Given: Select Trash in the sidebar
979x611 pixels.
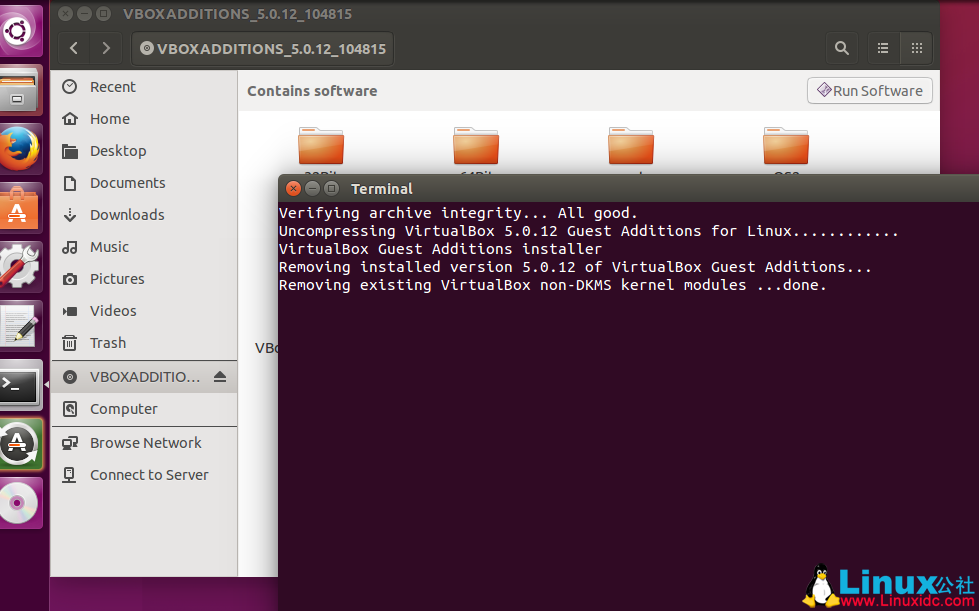Looking at the screenshot, I should (107, 343).
